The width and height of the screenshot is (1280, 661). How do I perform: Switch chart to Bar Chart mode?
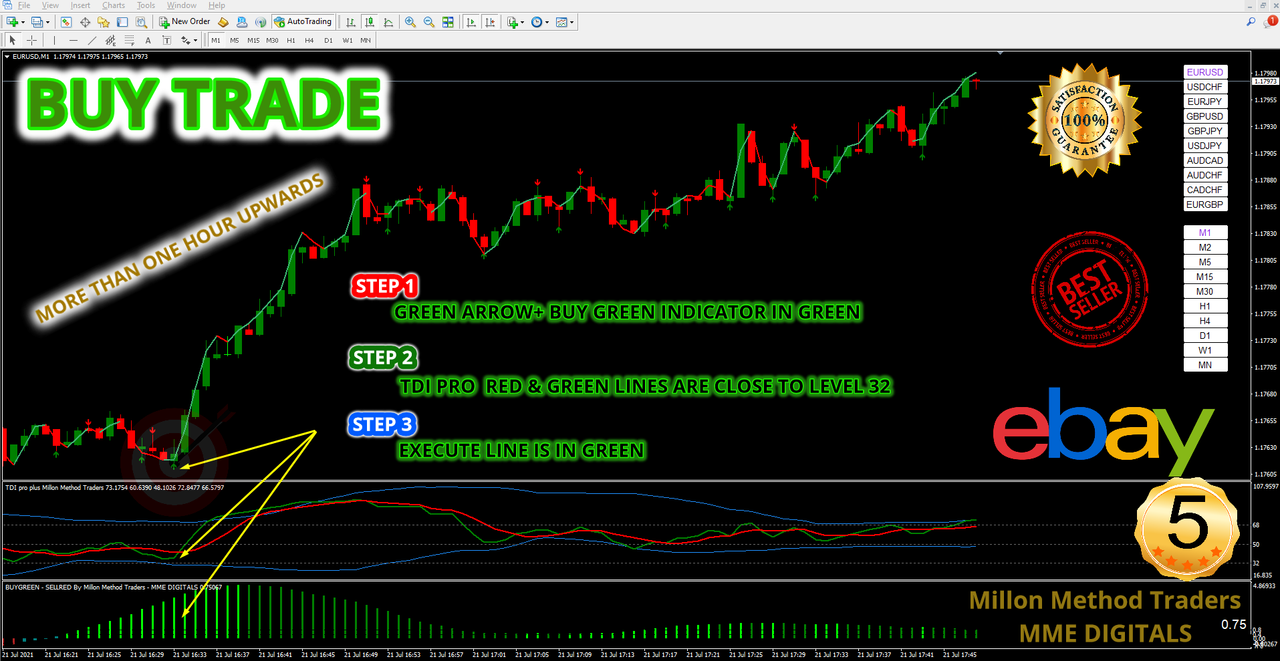click(x=350, y=22)
